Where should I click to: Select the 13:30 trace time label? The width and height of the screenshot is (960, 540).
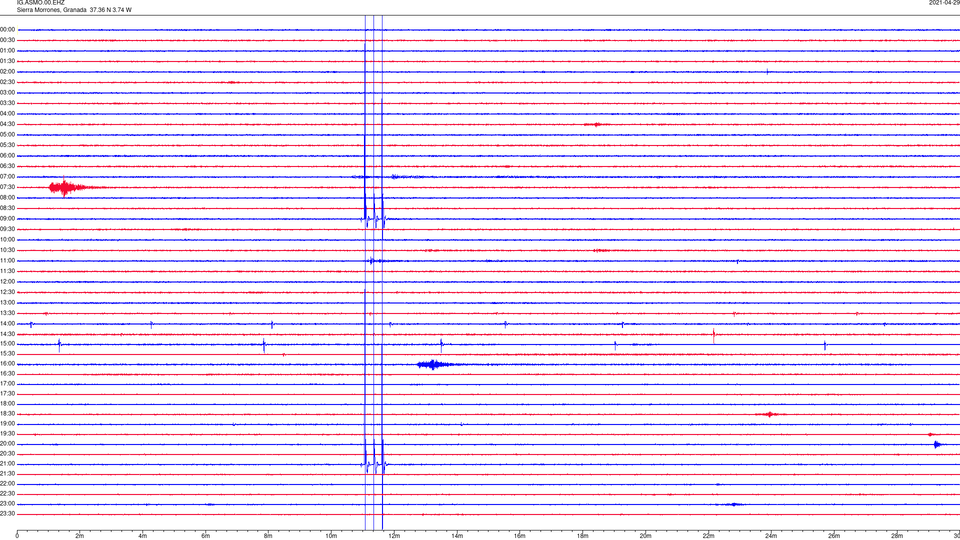coord(7,313)
